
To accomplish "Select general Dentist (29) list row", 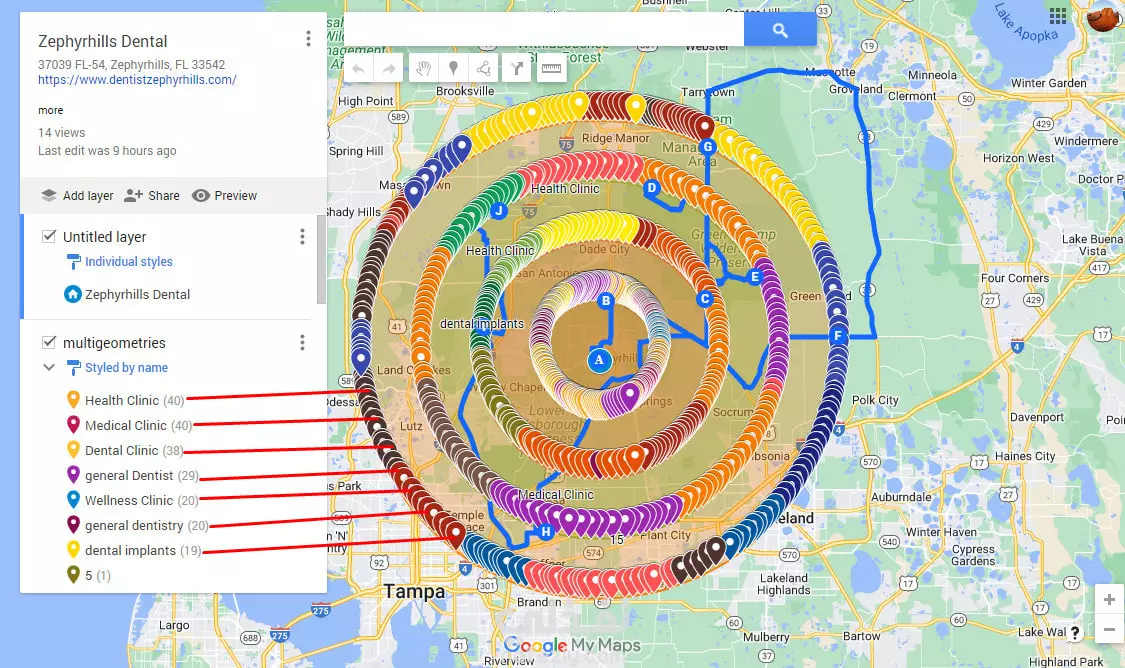I will 141,476.
